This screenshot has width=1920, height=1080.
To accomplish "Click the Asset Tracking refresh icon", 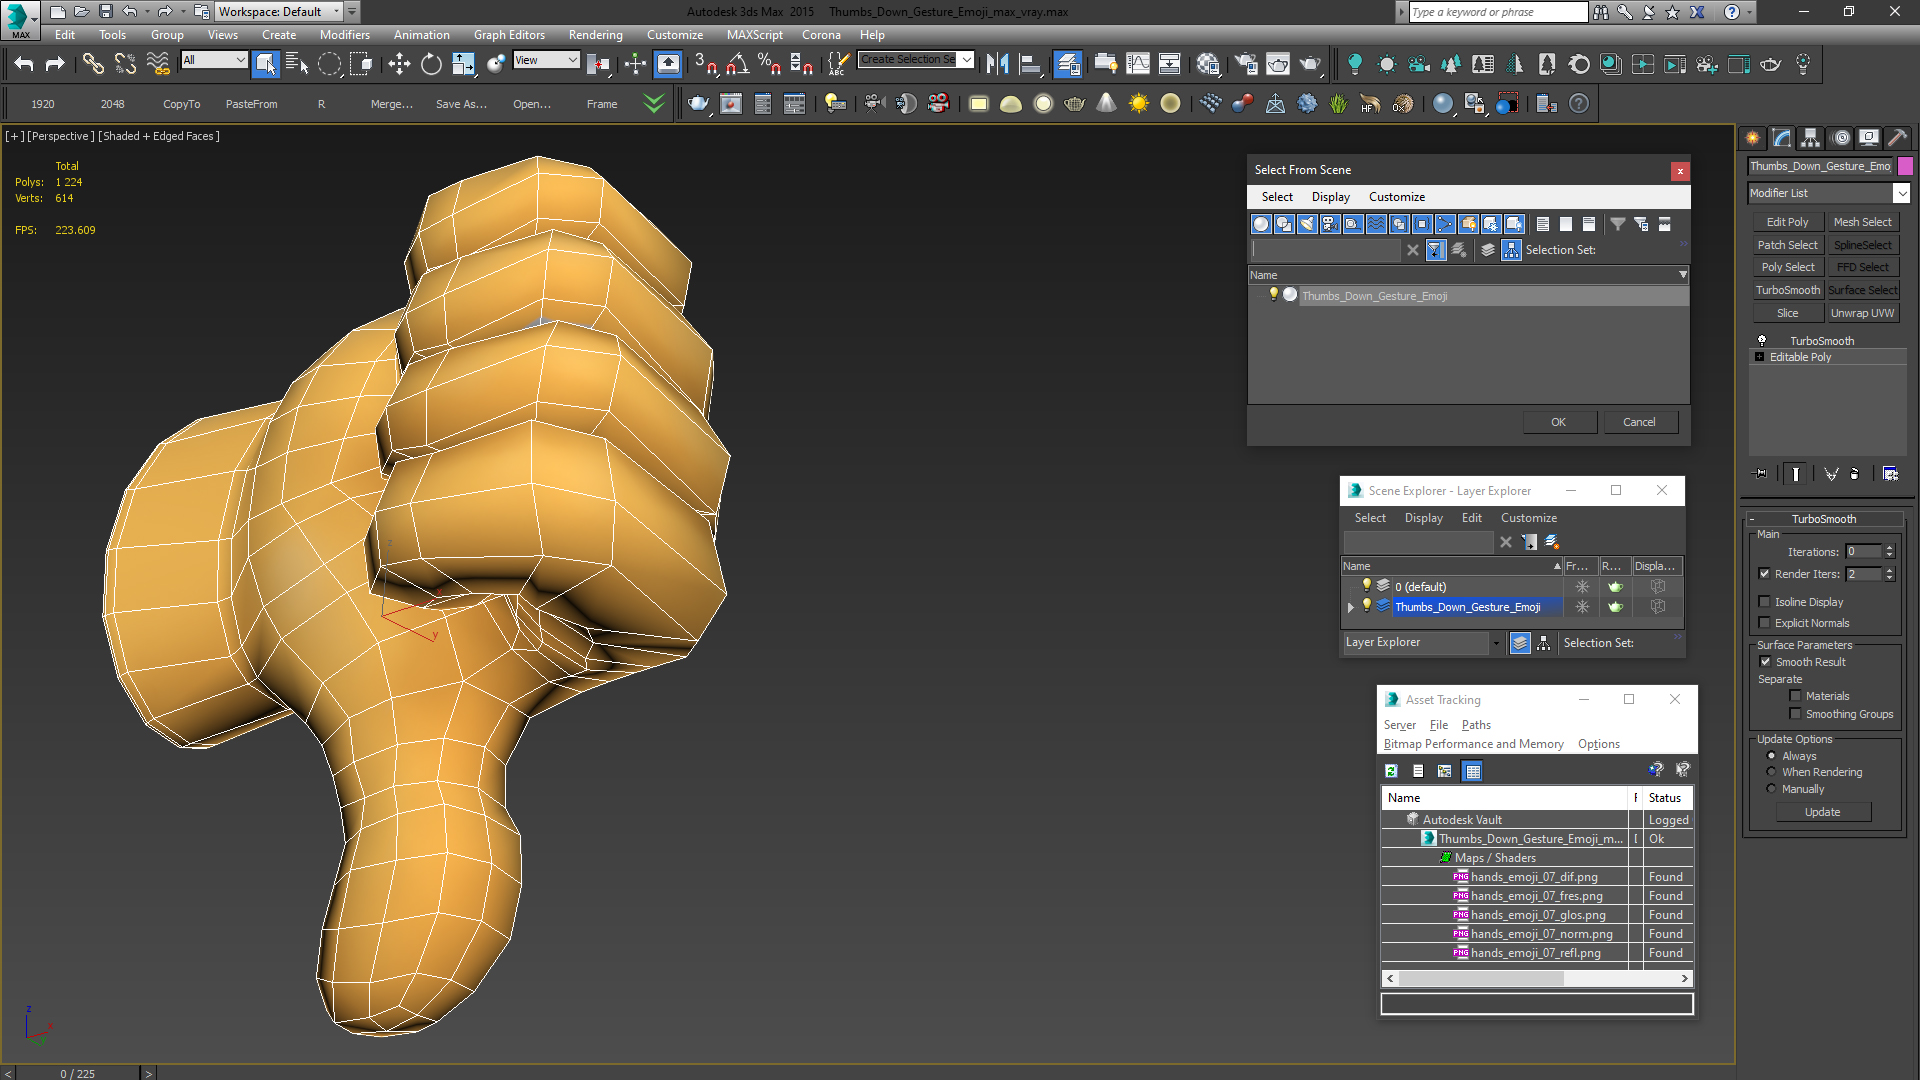I will coord(1391,771).
